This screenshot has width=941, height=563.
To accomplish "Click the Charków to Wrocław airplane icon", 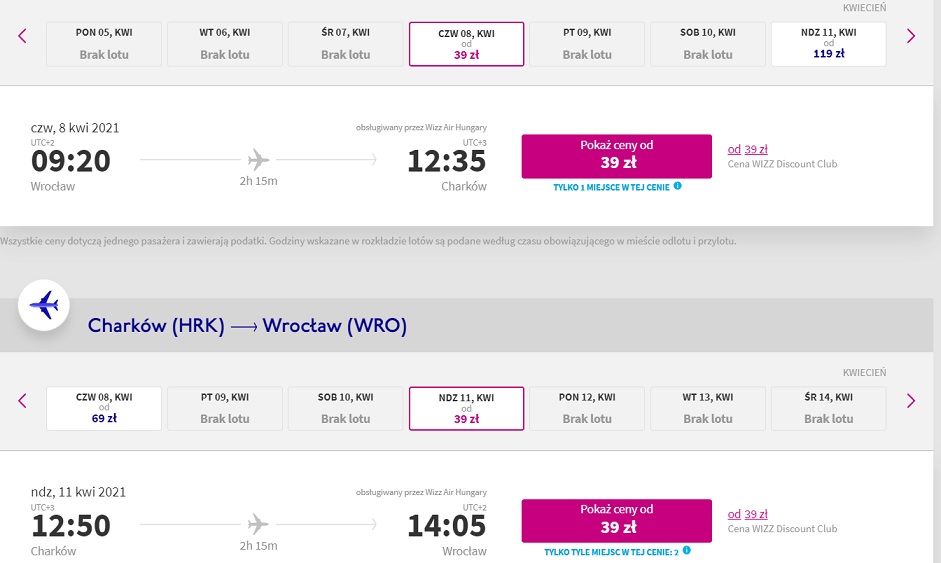I will (44, 305).
